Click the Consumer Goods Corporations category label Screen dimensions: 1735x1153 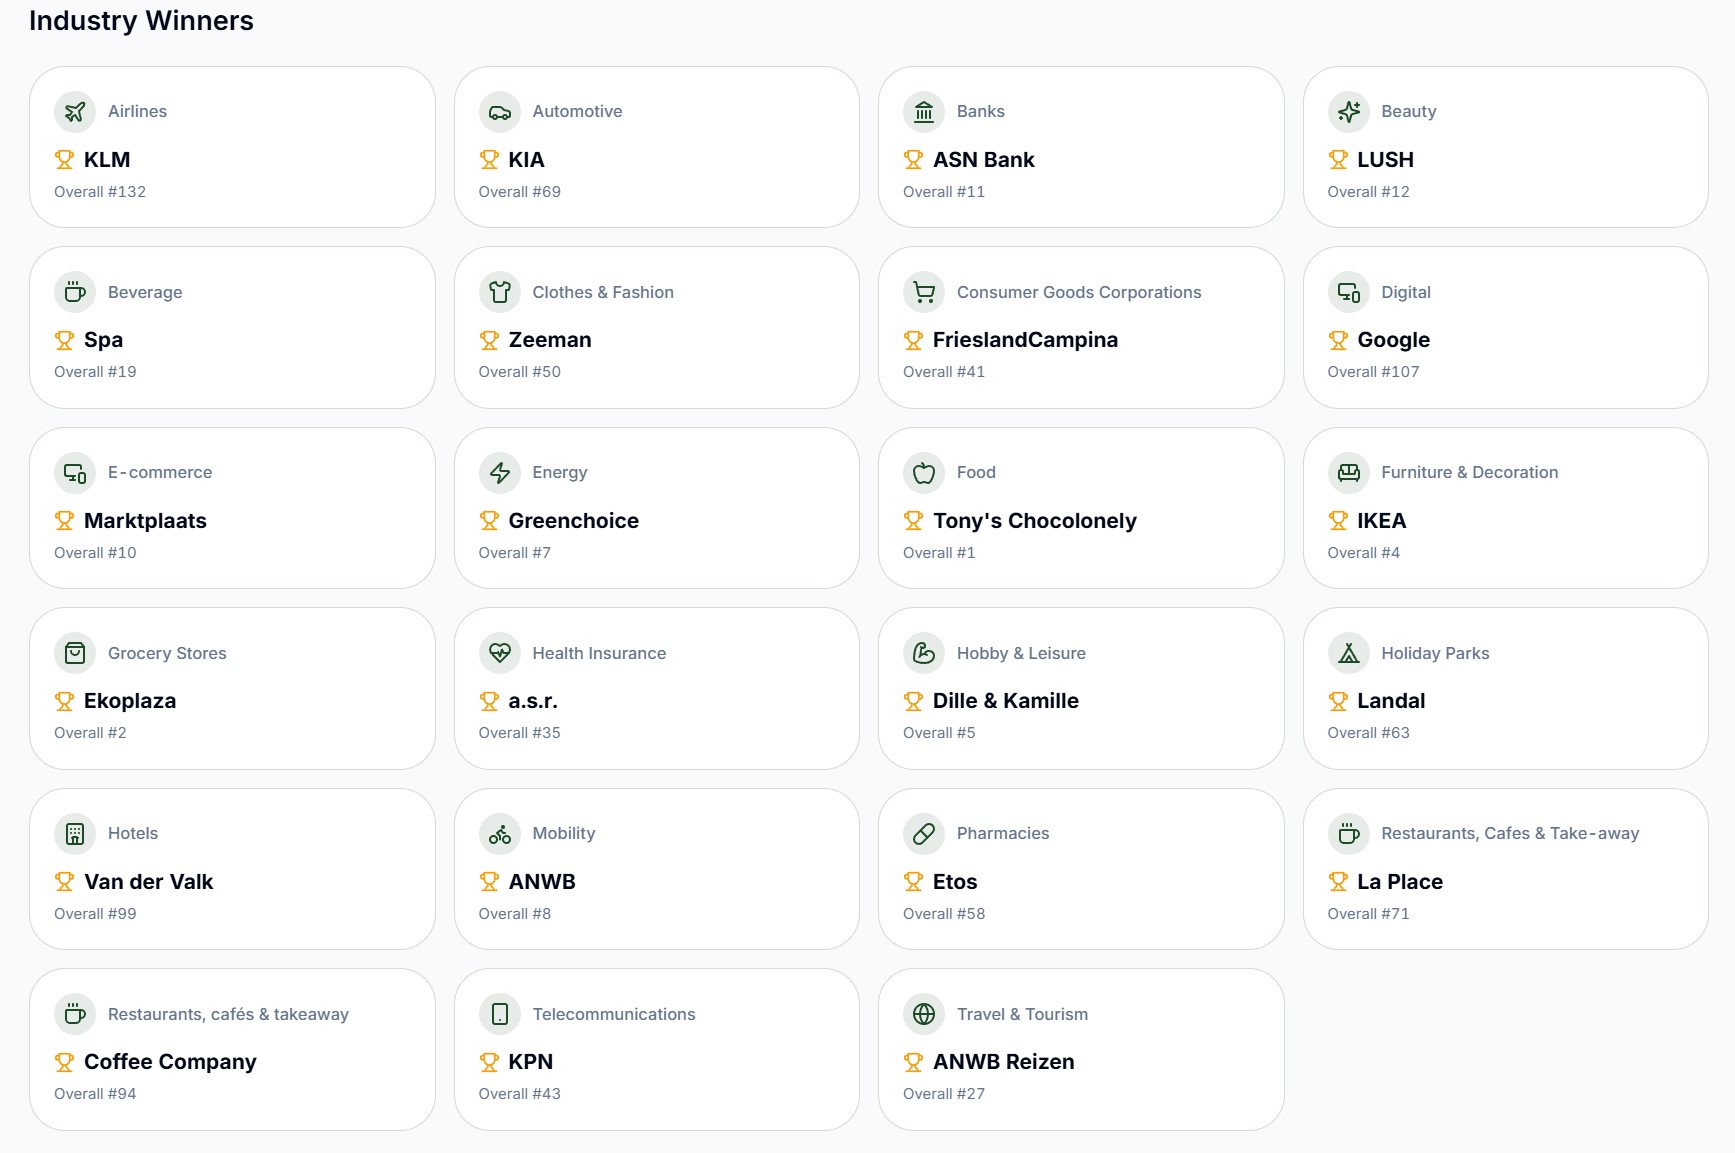(1078, 292)
